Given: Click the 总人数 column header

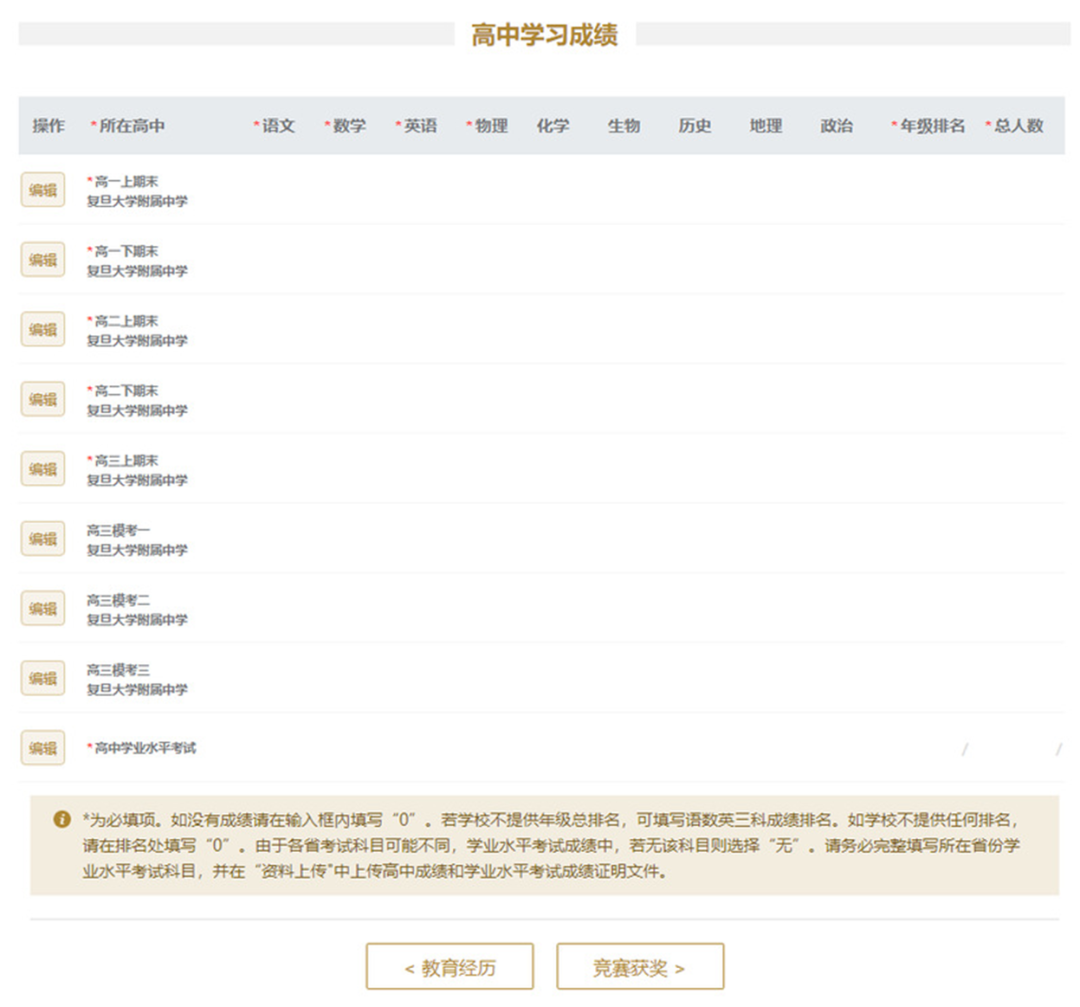Looking at the screenshot, I should [x=1017, y=126].
